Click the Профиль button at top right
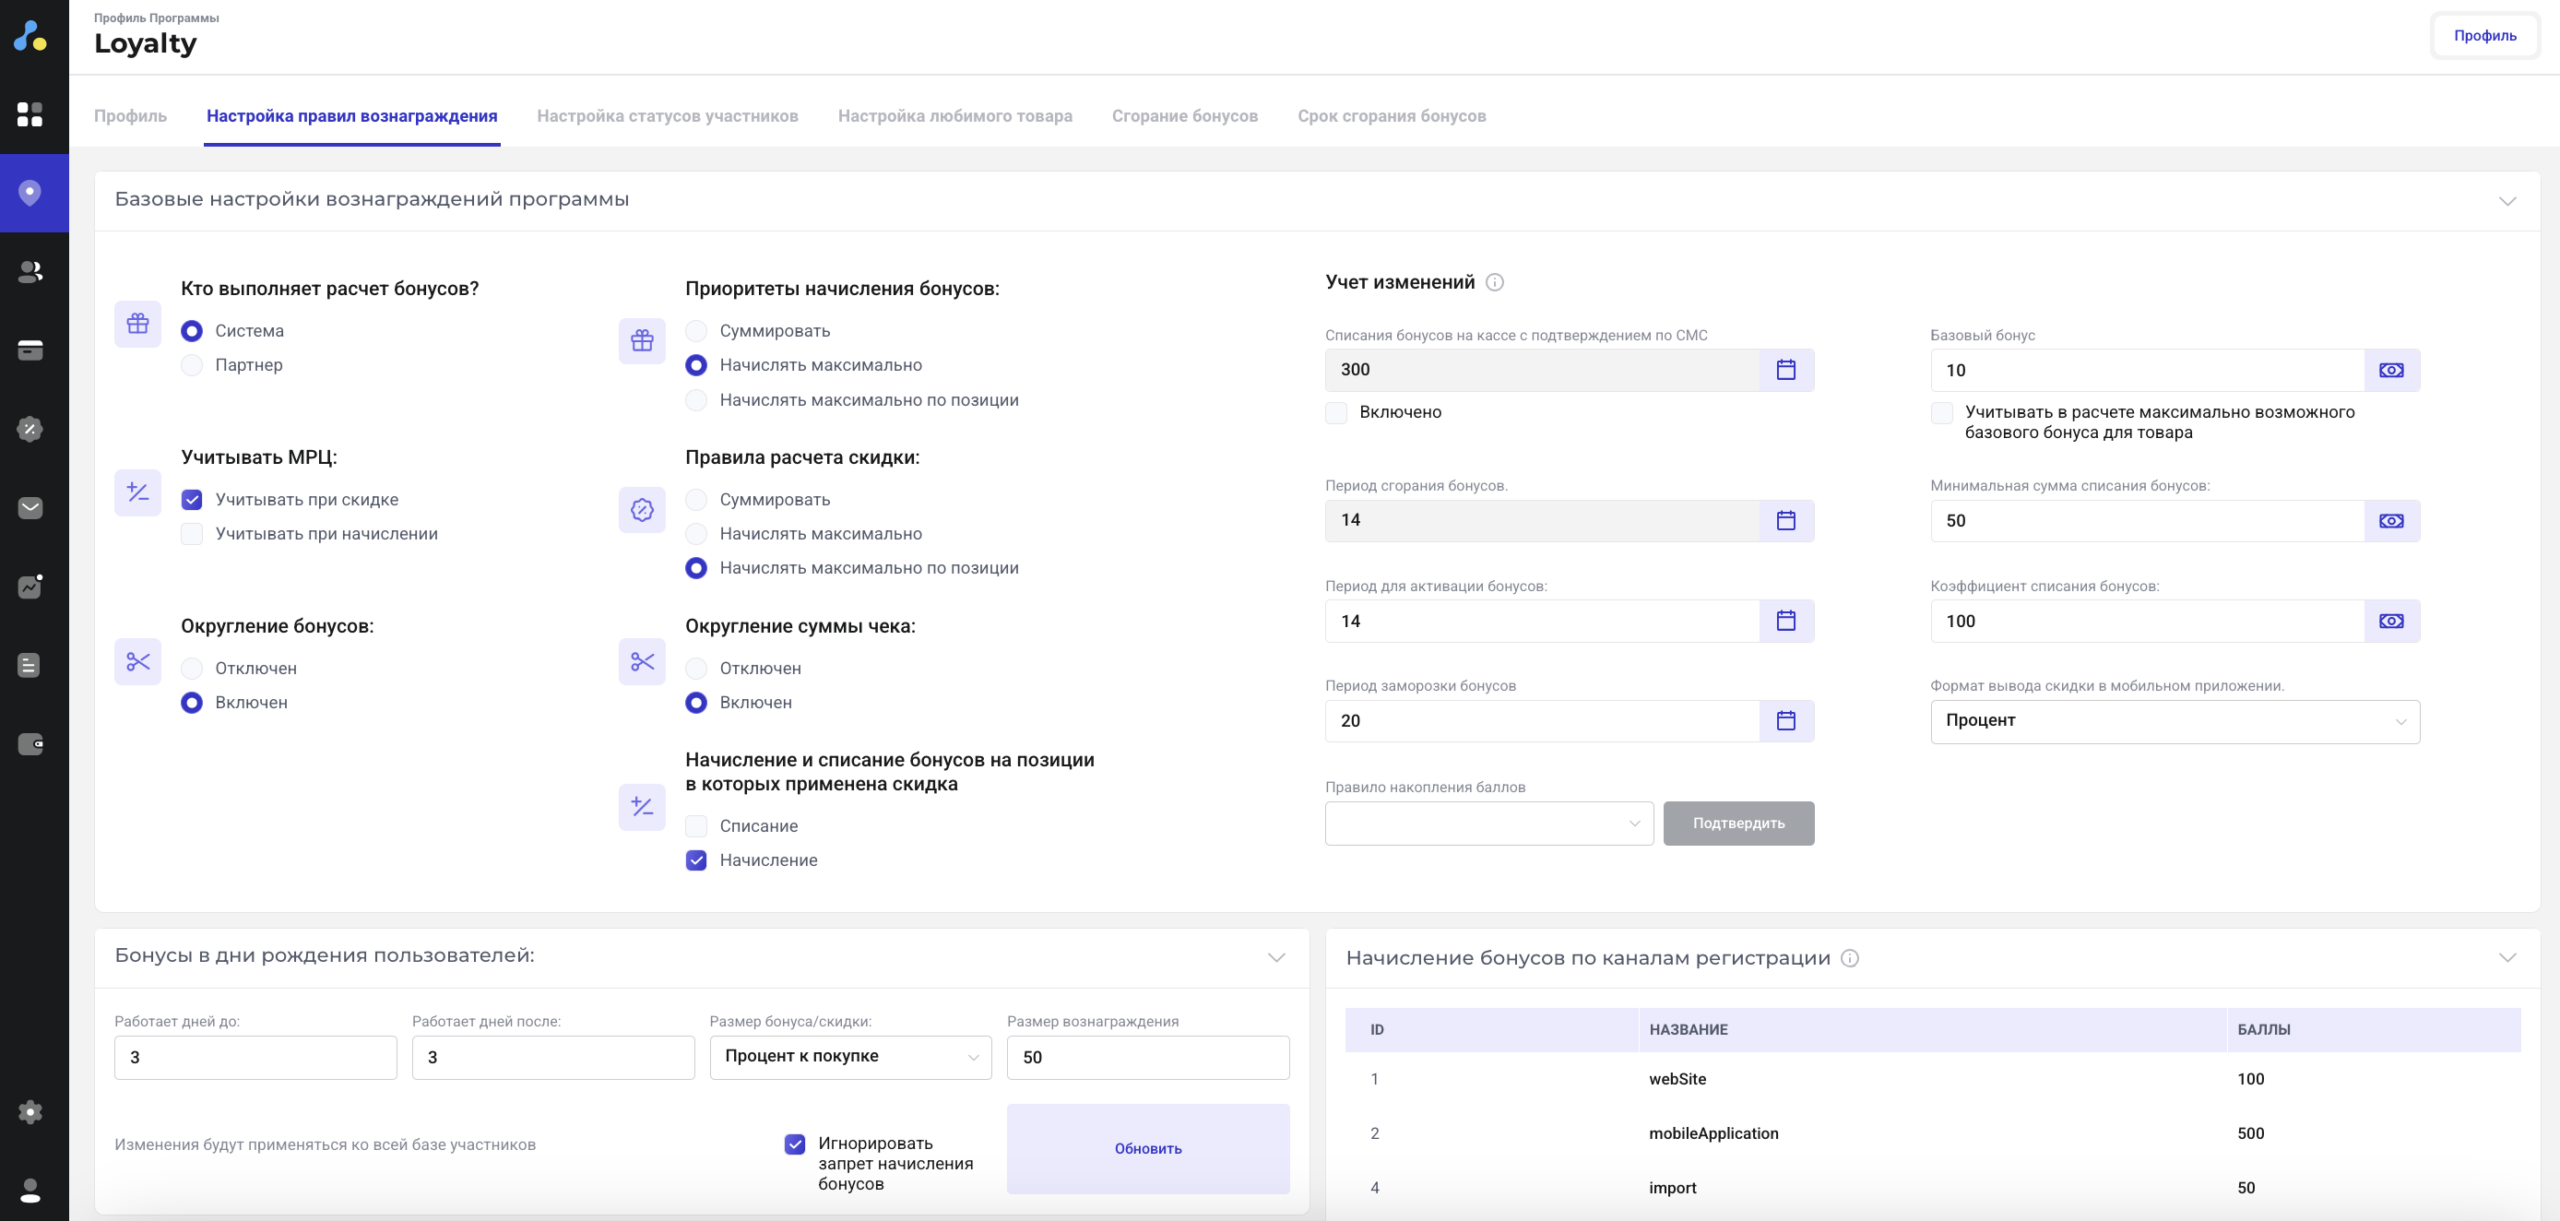Screen dimensions: 2560x1221 pos(2484,36)
